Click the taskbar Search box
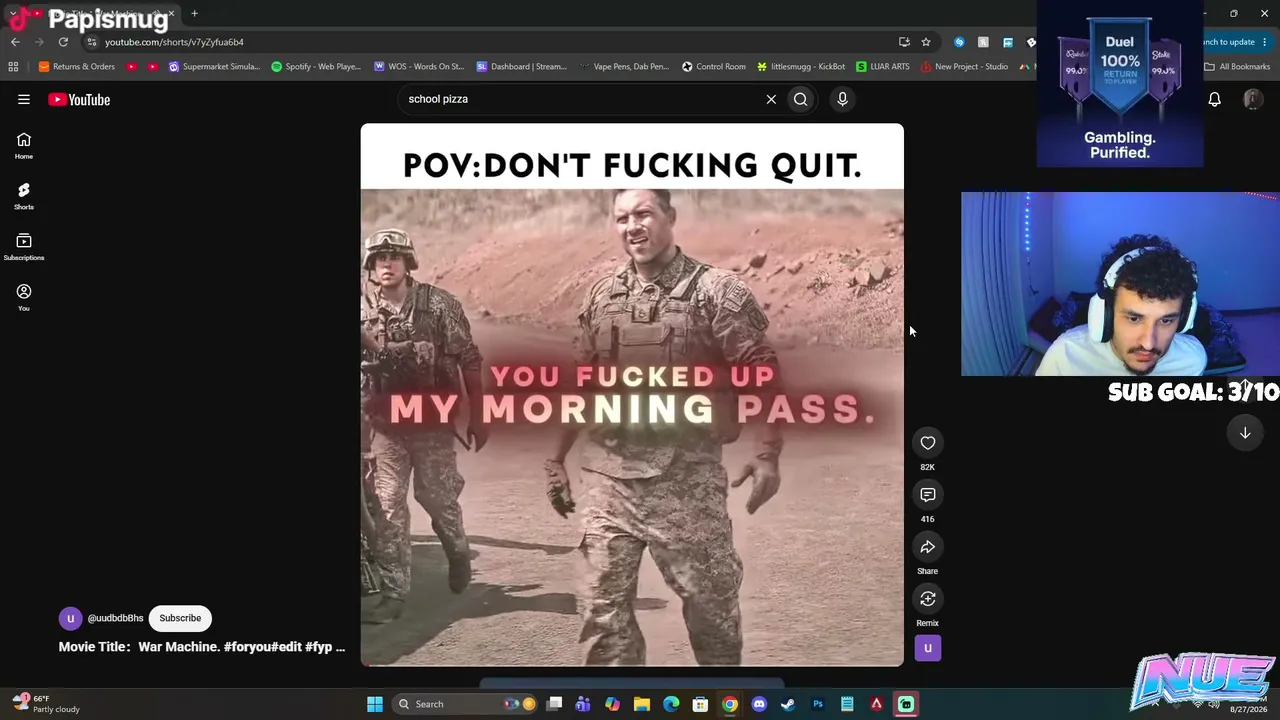 [465, 704]
